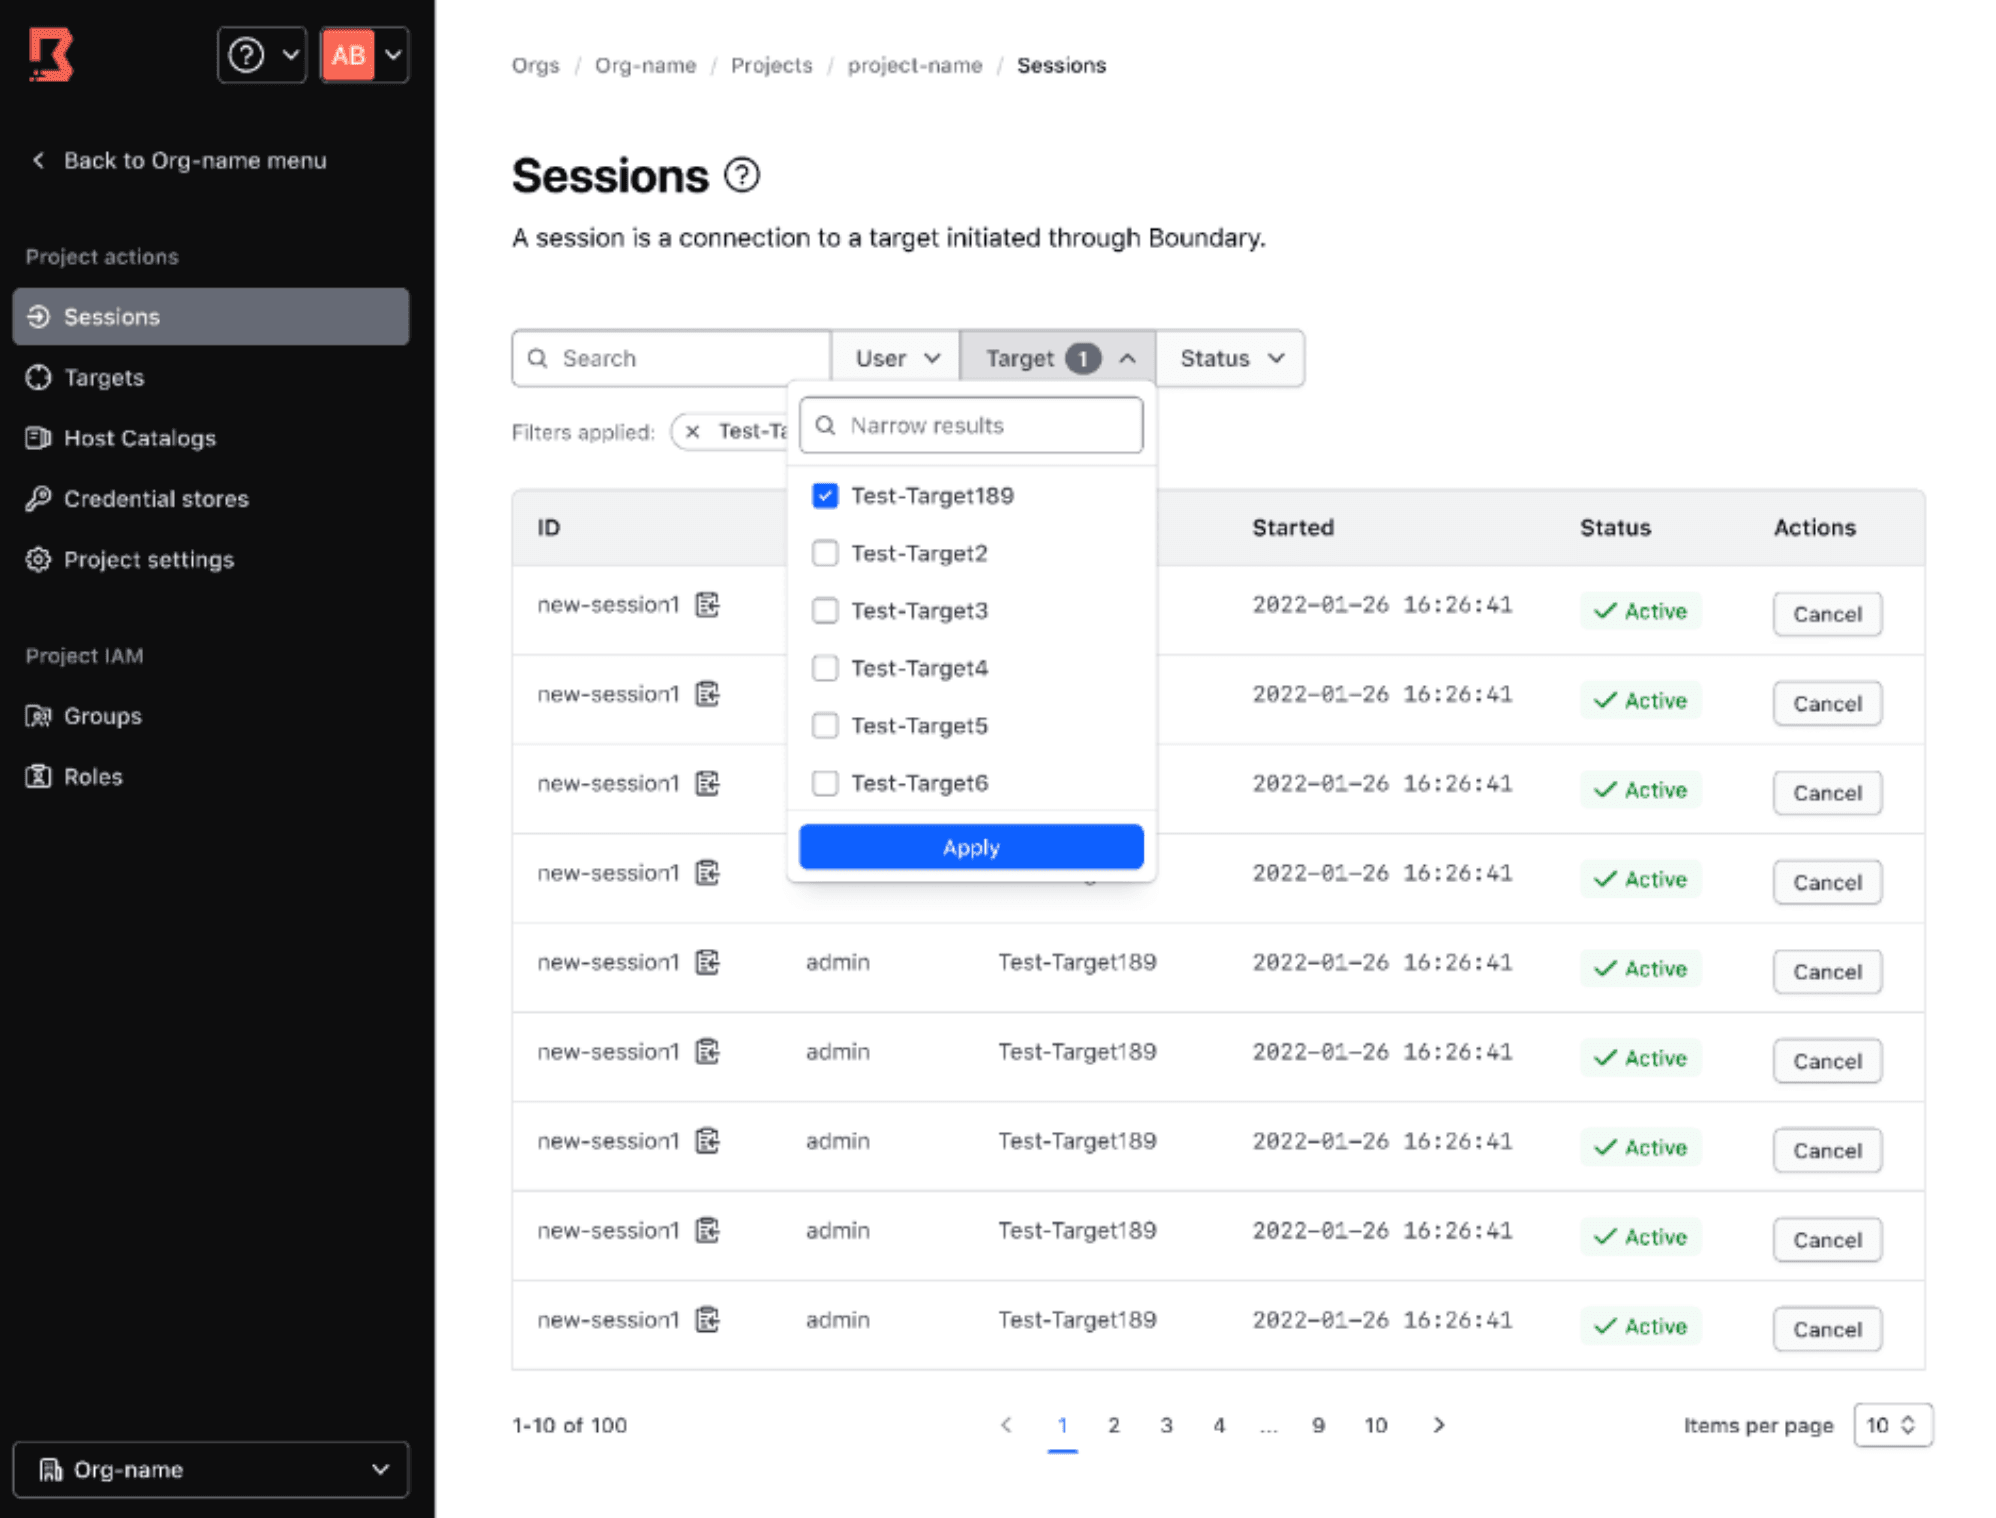
Task: Open Host Catalogs in sidebar
Action: [x=139, y=438]
